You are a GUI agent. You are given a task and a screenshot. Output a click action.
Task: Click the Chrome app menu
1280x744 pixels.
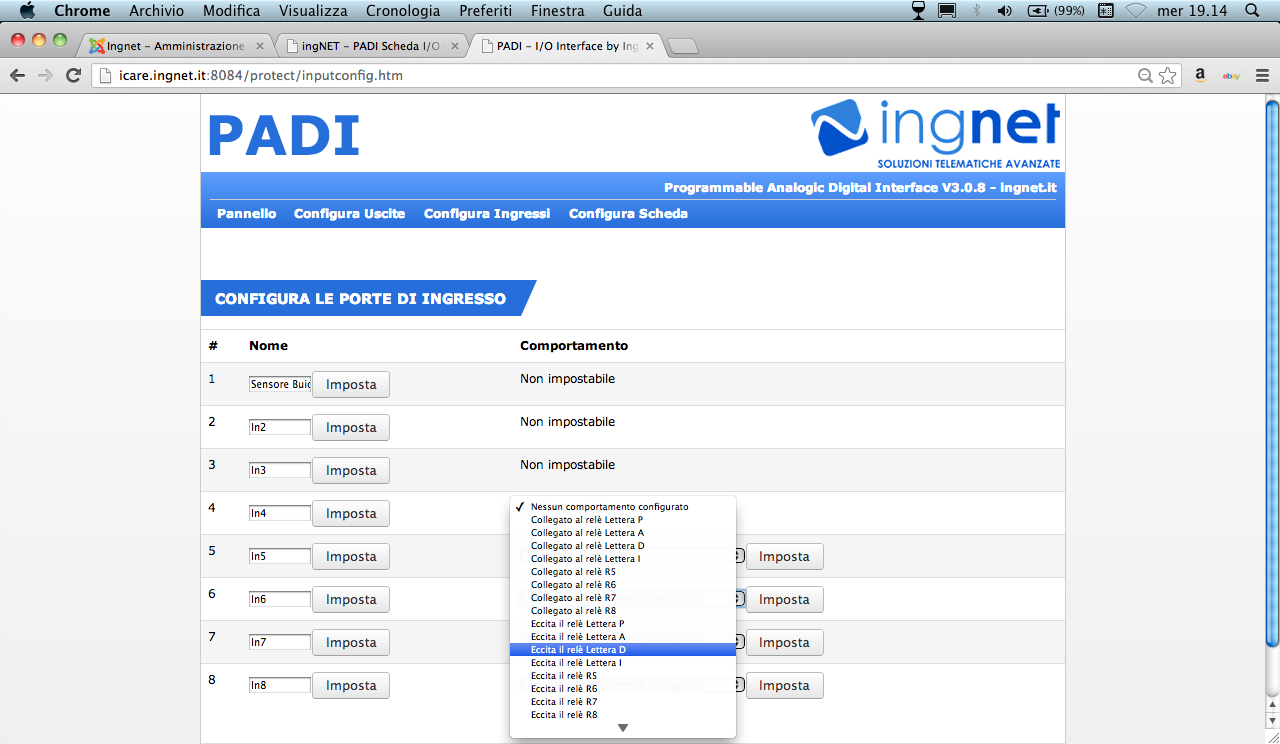tap(82, 11)
